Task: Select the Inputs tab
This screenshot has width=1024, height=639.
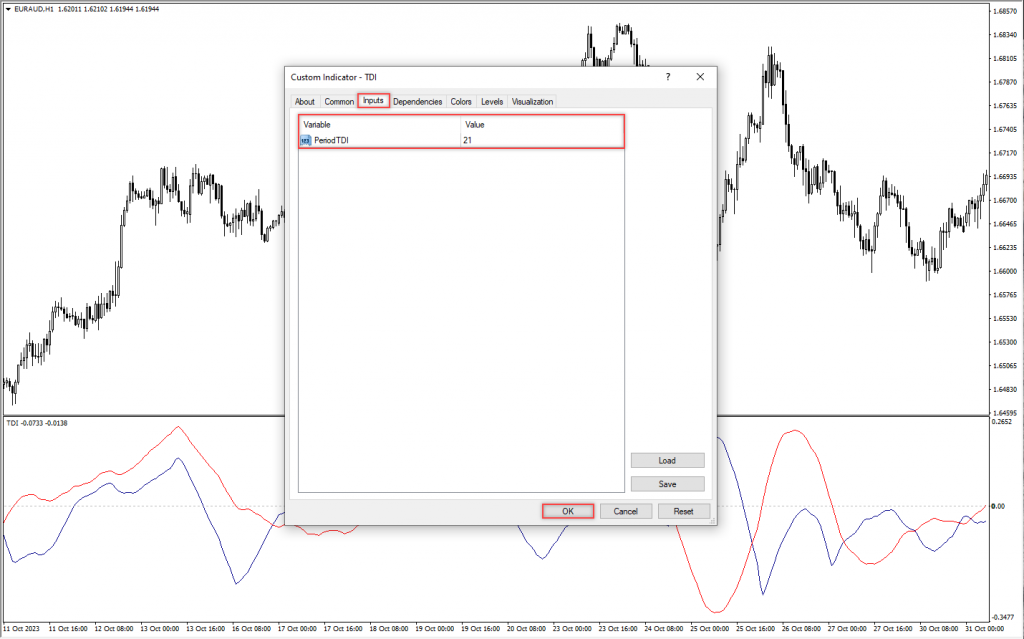Action: click(373, 101)
